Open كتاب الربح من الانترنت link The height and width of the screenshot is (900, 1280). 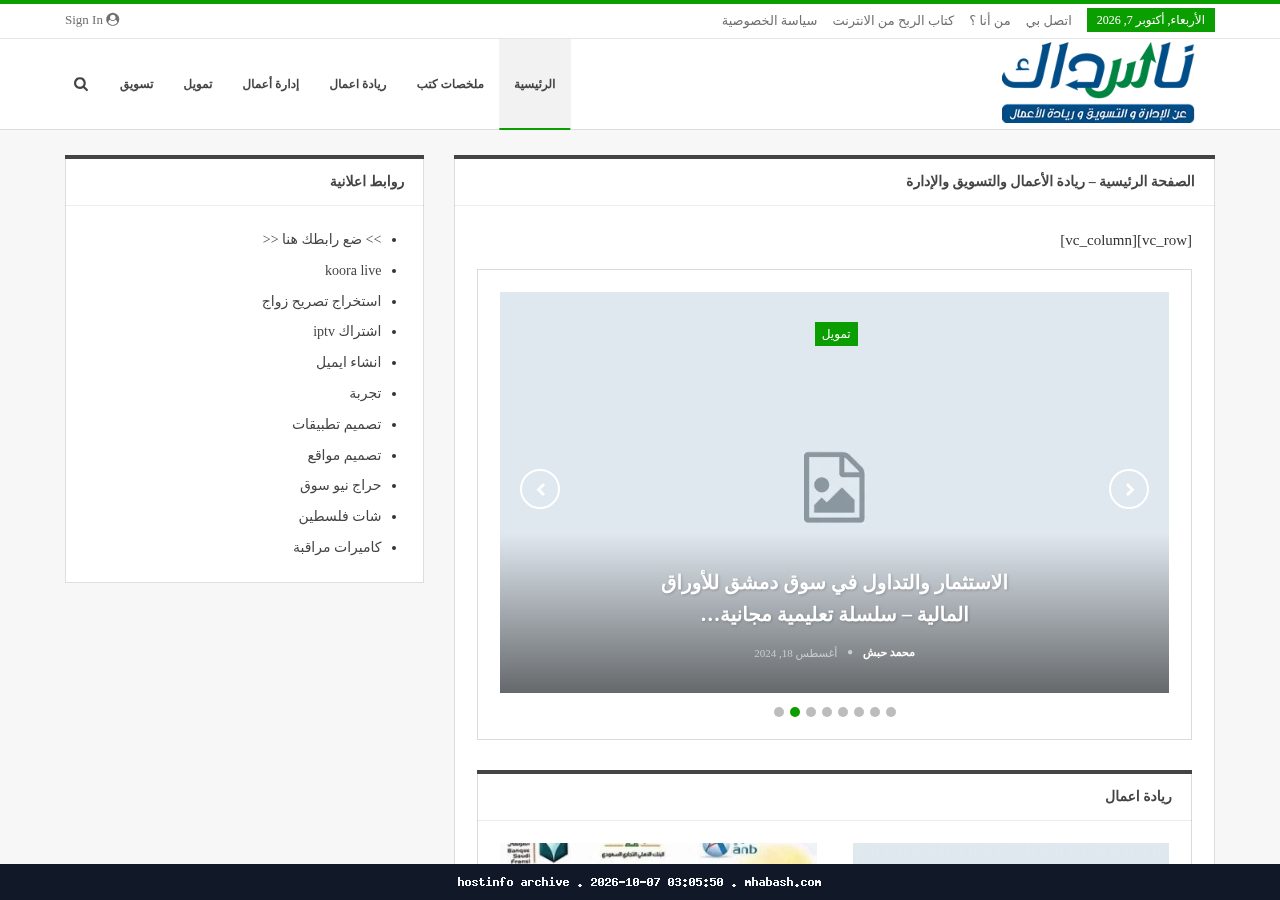pyautogui.click(x=893, y=20)
